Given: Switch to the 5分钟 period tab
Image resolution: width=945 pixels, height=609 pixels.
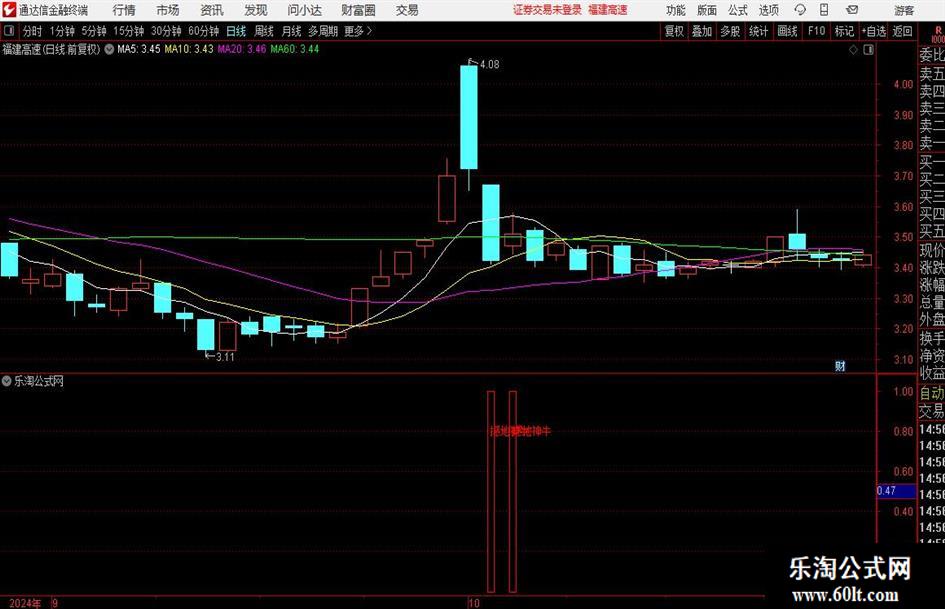Looking at the screenshot, I should tap(94, 31).
